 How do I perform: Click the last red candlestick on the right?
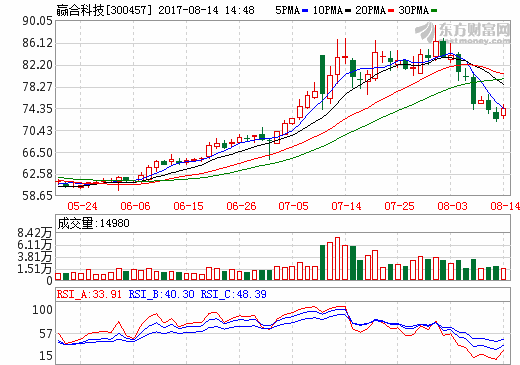click(x=503, y=112)
